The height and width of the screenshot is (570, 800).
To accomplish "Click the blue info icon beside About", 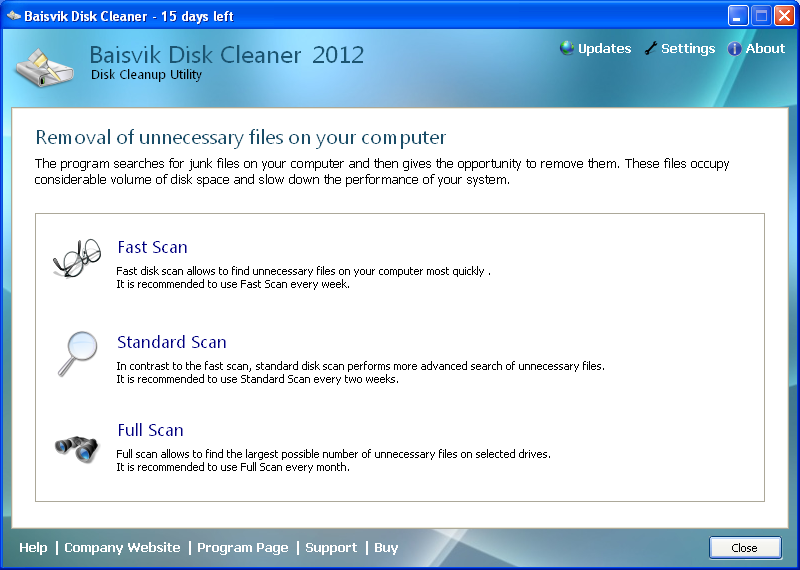I will click(734, 48).
